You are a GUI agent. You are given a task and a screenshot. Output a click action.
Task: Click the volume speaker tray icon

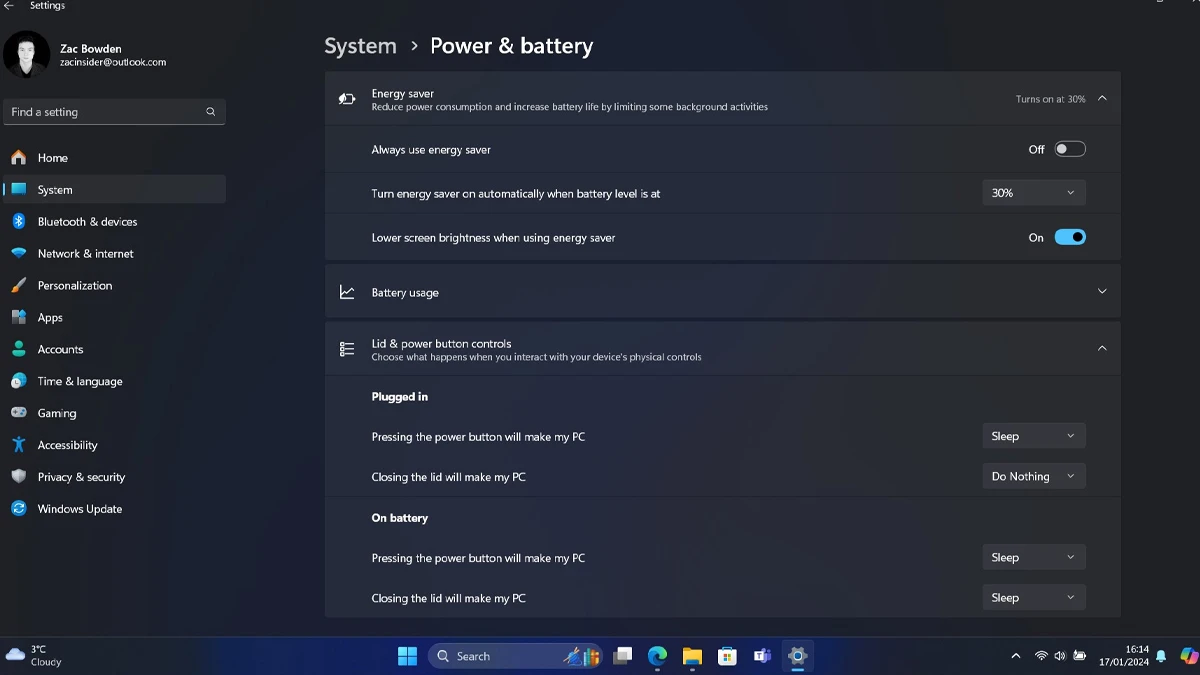point(1060,656)
